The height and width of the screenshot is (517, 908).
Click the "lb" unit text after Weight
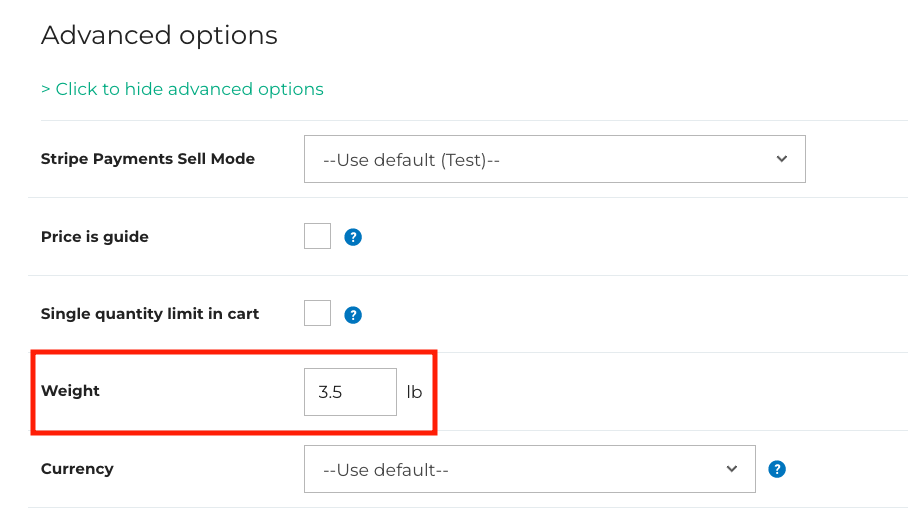(x=414, y=392)
